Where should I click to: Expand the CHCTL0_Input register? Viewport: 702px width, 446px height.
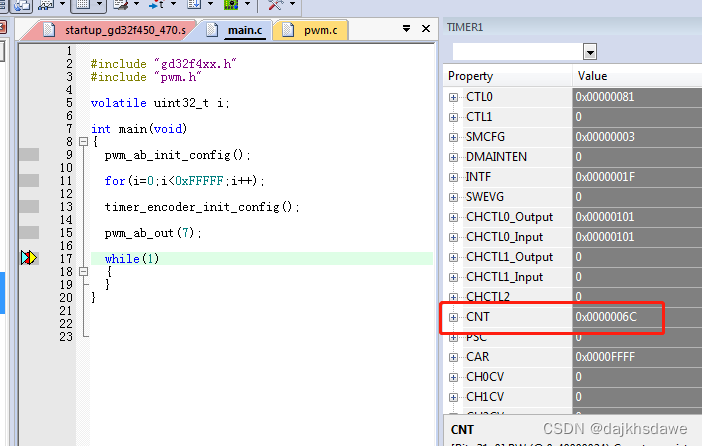tap(453, 237)
